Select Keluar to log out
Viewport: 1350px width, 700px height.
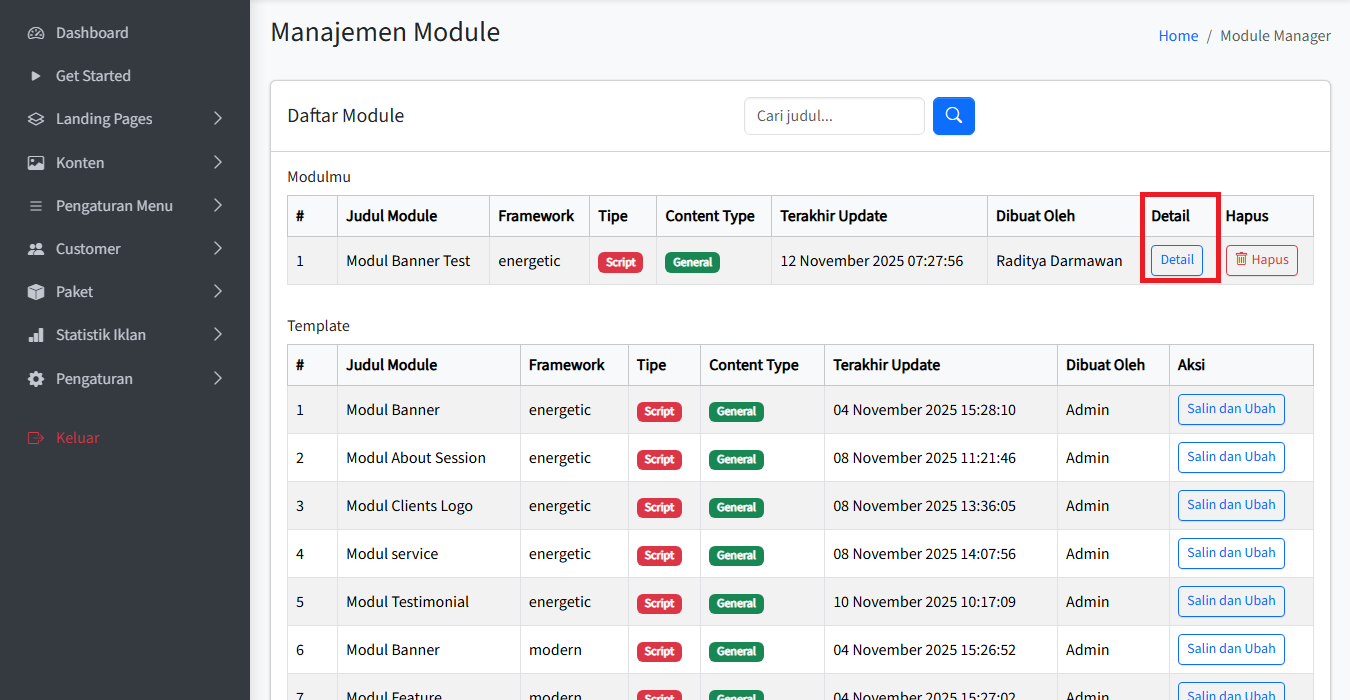[77, 438]
